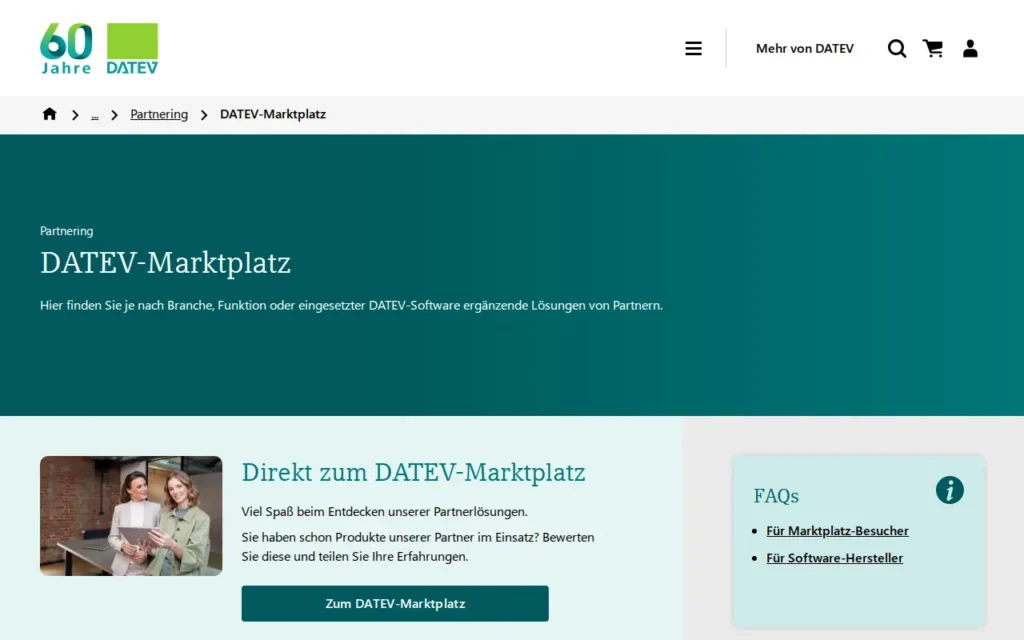Click the Viel Spaß beim Entdecken sentence
1024x640 pixels.
(x=384, y=511)
